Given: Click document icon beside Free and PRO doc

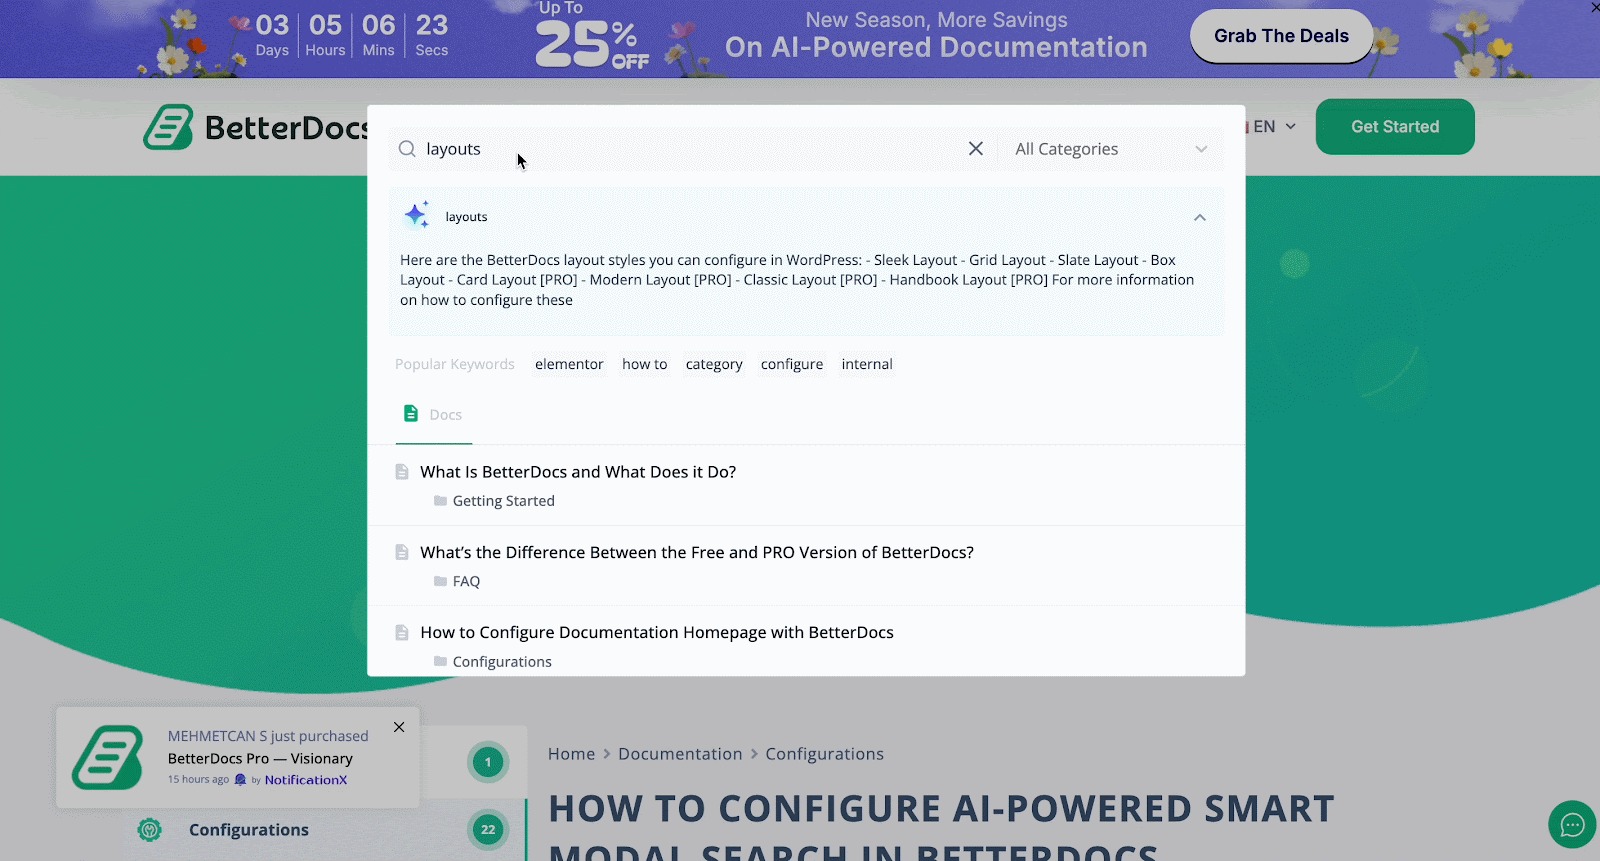Looking at the screenshot, I should (402, 552).
